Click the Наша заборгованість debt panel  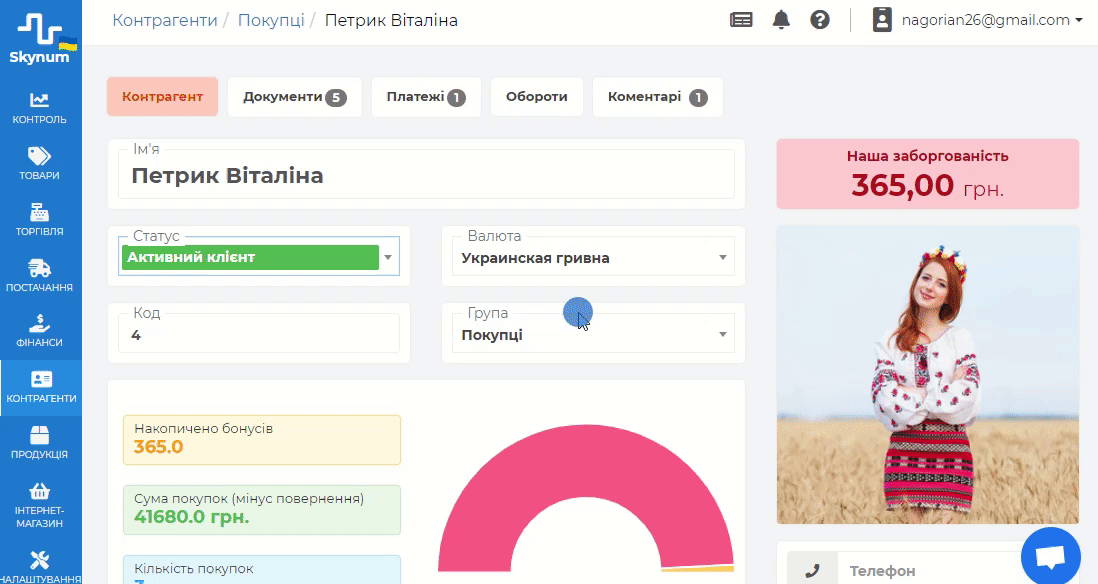[x=928, y=174]
